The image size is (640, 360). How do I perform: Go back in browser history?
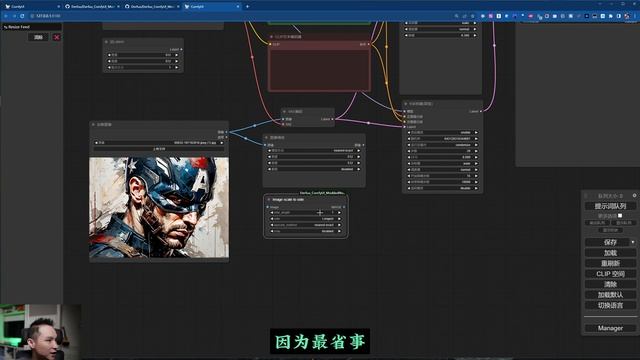coord(6,16)
